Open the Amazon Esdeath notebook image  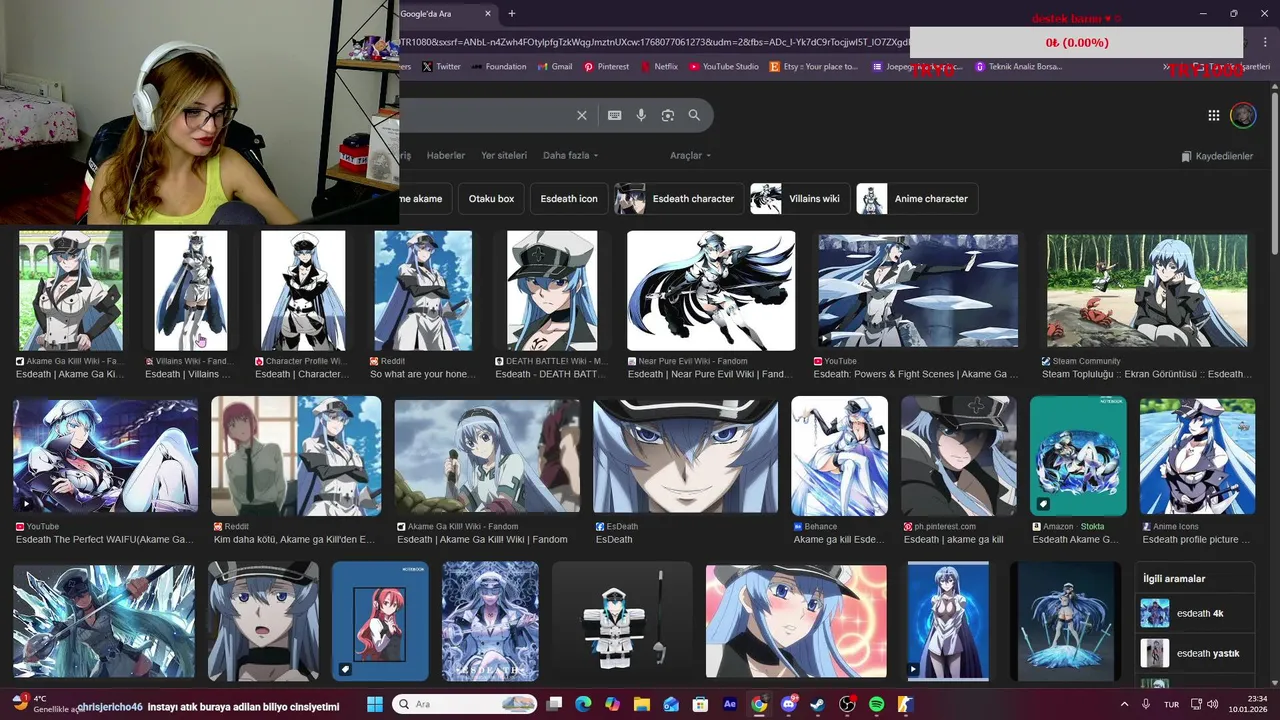tap(1078, 456)
